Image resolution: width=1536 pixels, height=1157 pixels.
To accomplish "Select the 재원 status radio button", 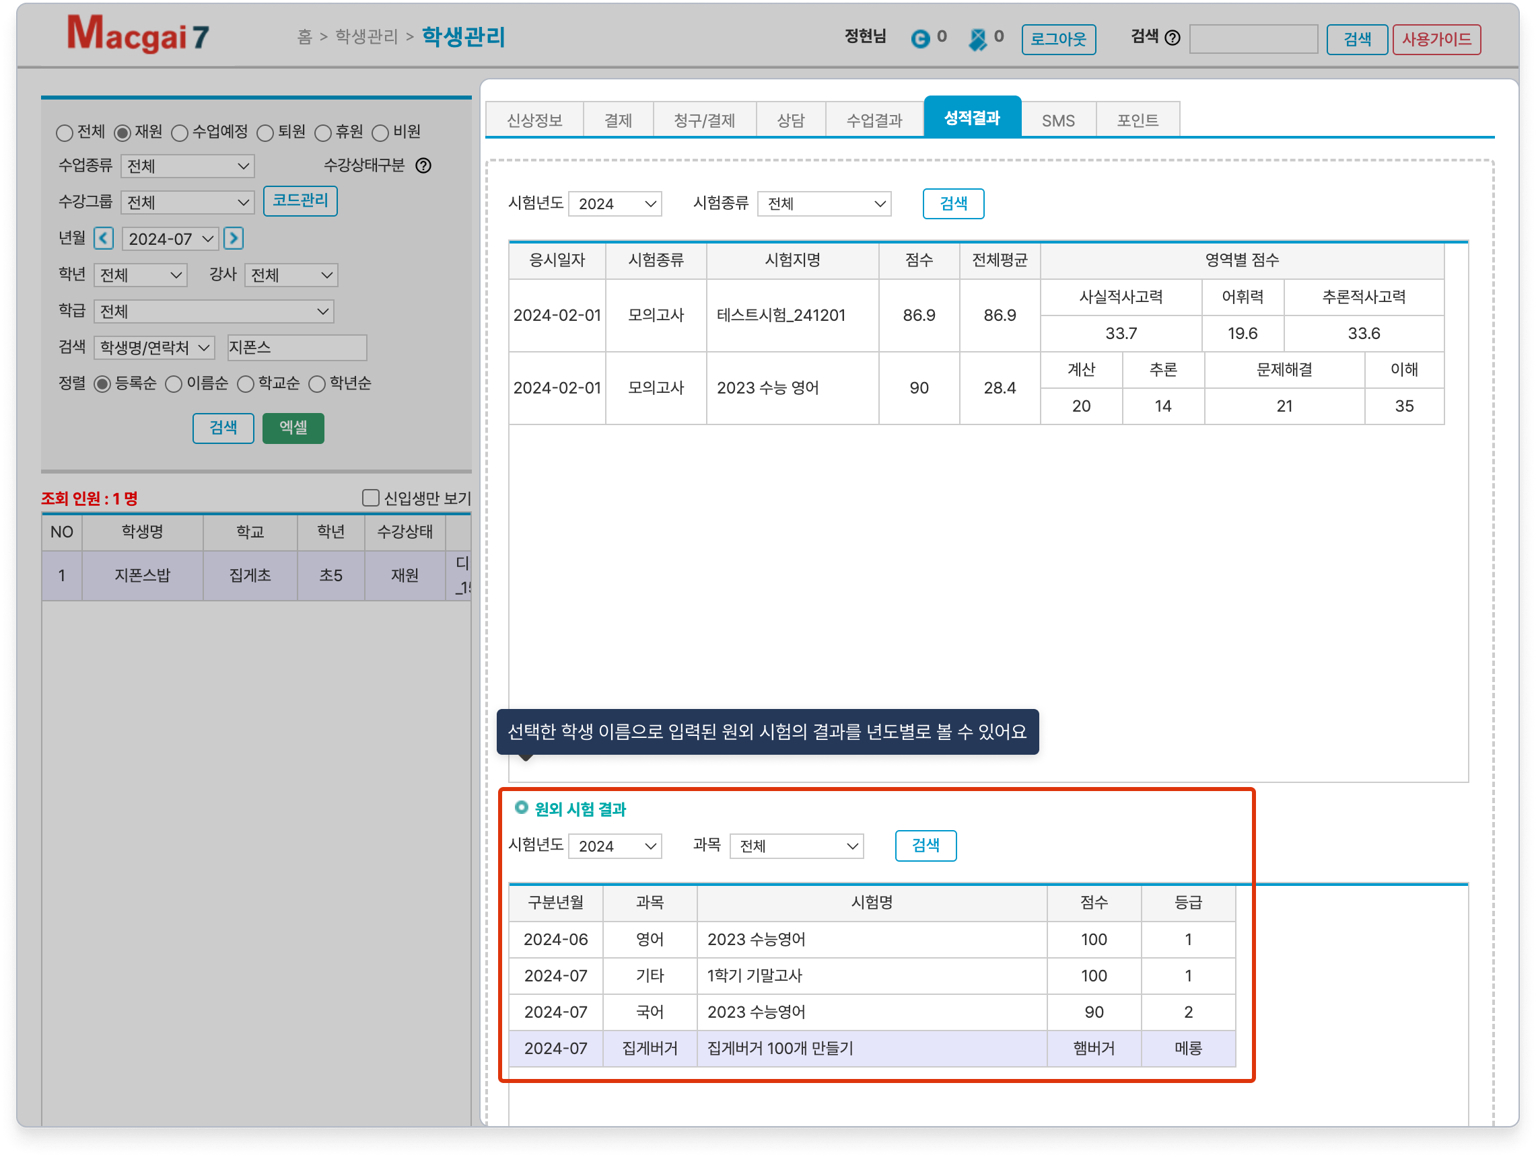I will click(x=122, y=133).
